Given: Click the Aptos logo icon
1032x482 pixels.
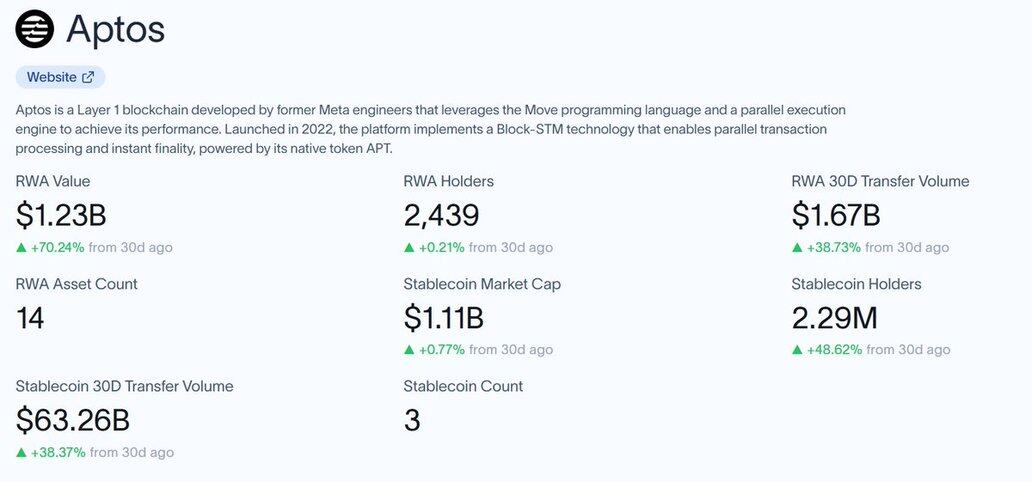Looking at the screenshot, I should [35, 29].
